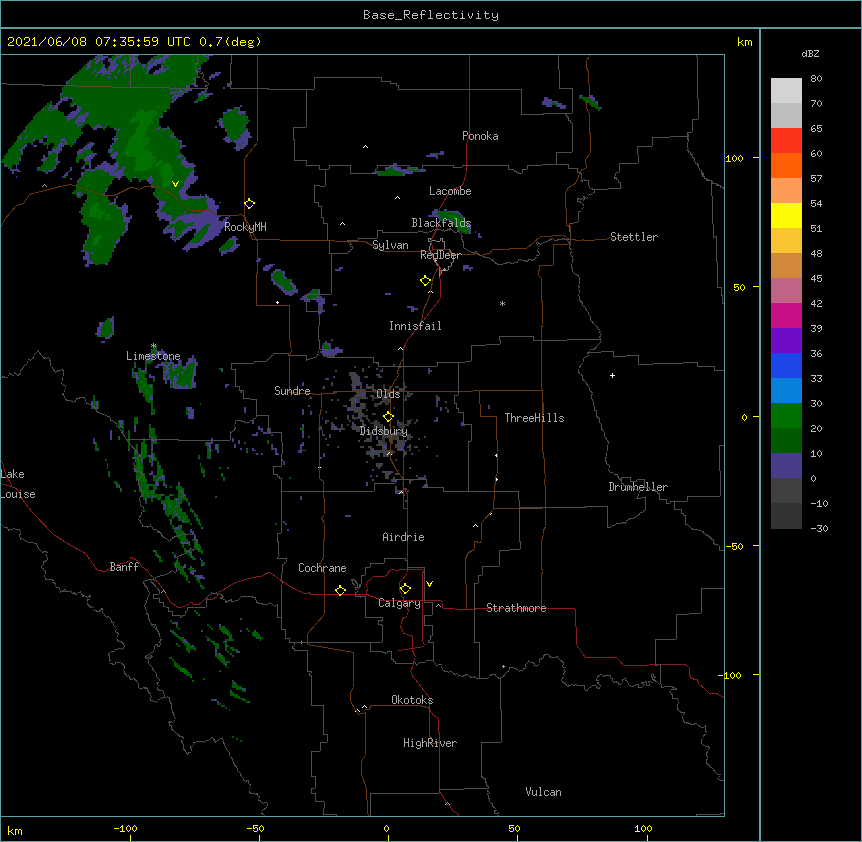The image size is (862, 842).
Task: Click the white asterisk marker east of Innisfail
Action: click(x=502, y=303)
